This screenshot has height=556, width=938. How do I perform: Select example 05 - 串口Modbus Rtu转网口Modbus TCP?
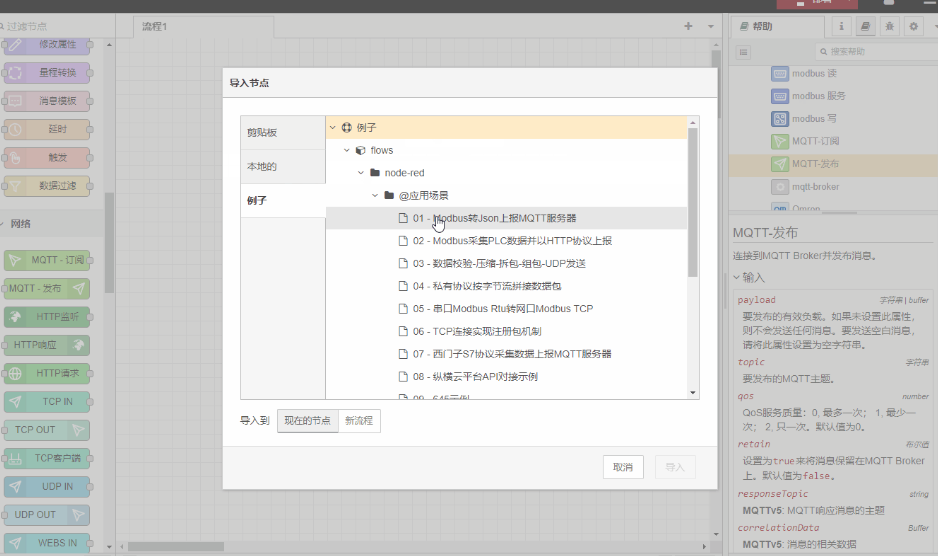(x=507, y=309)
